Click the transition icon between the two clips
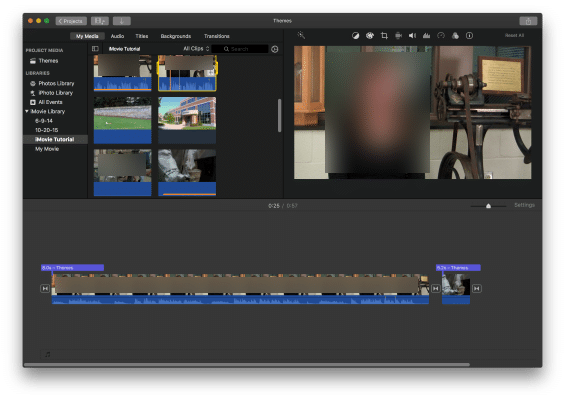 (436, 288)
